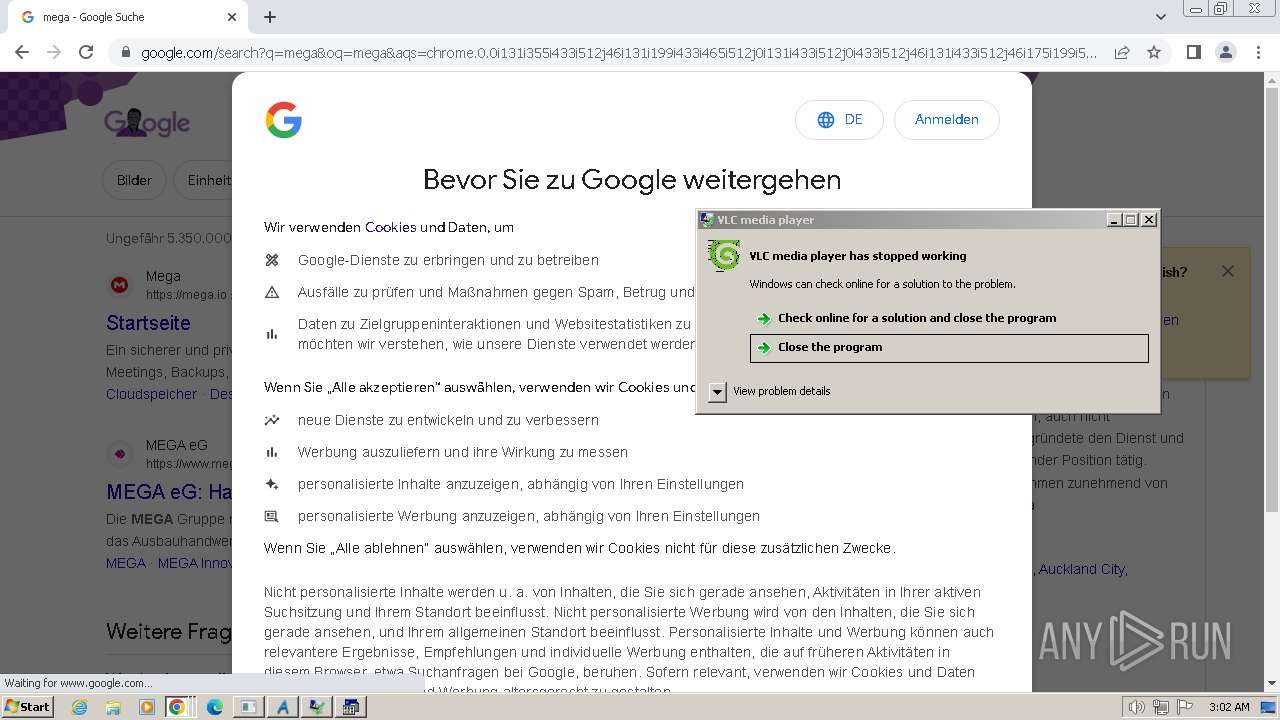Open Chrome three-dot menu
1280x720 pixels.
(1258, 52)
